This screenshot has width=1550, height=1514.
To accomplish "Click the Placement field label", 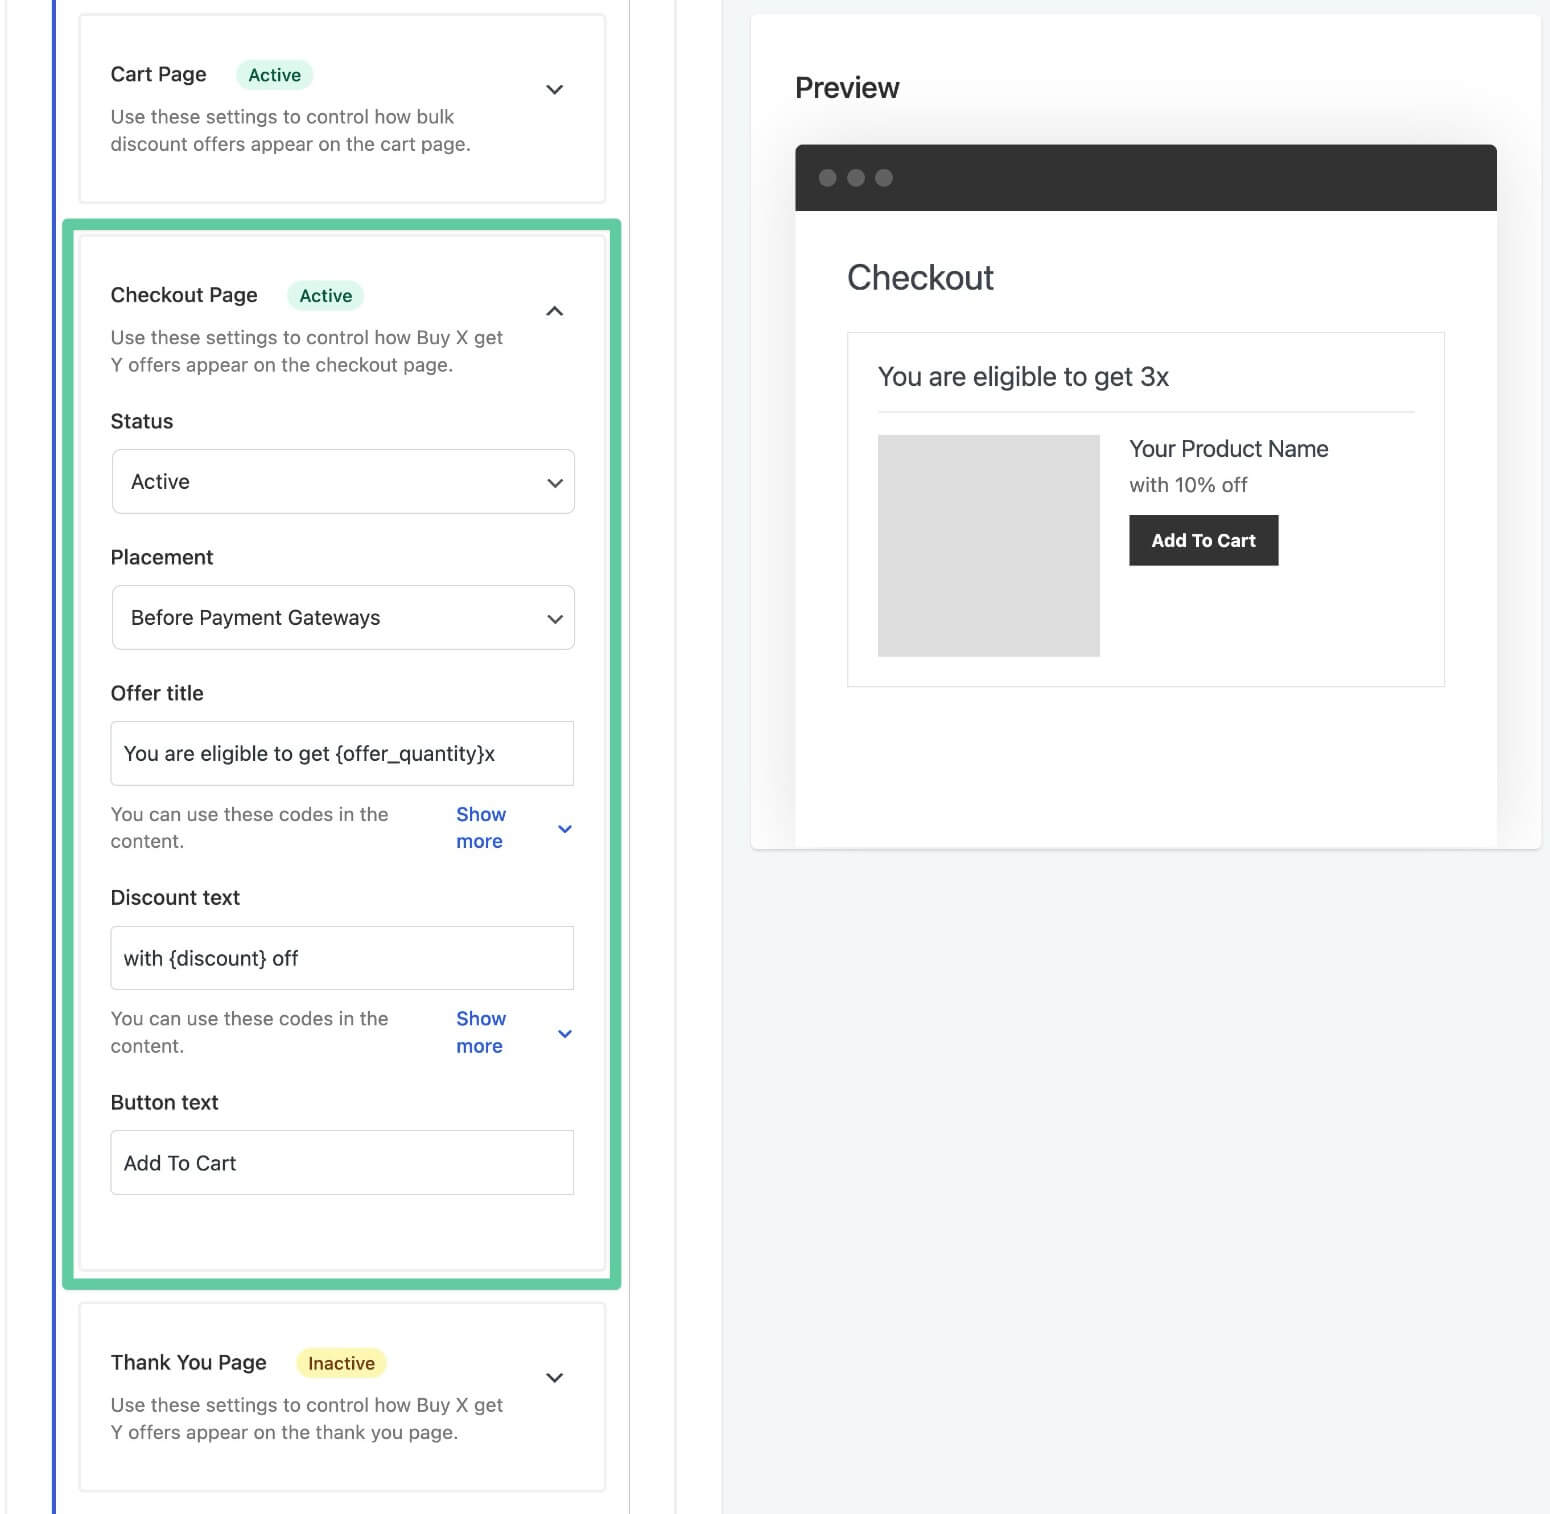I will (162, 557).
